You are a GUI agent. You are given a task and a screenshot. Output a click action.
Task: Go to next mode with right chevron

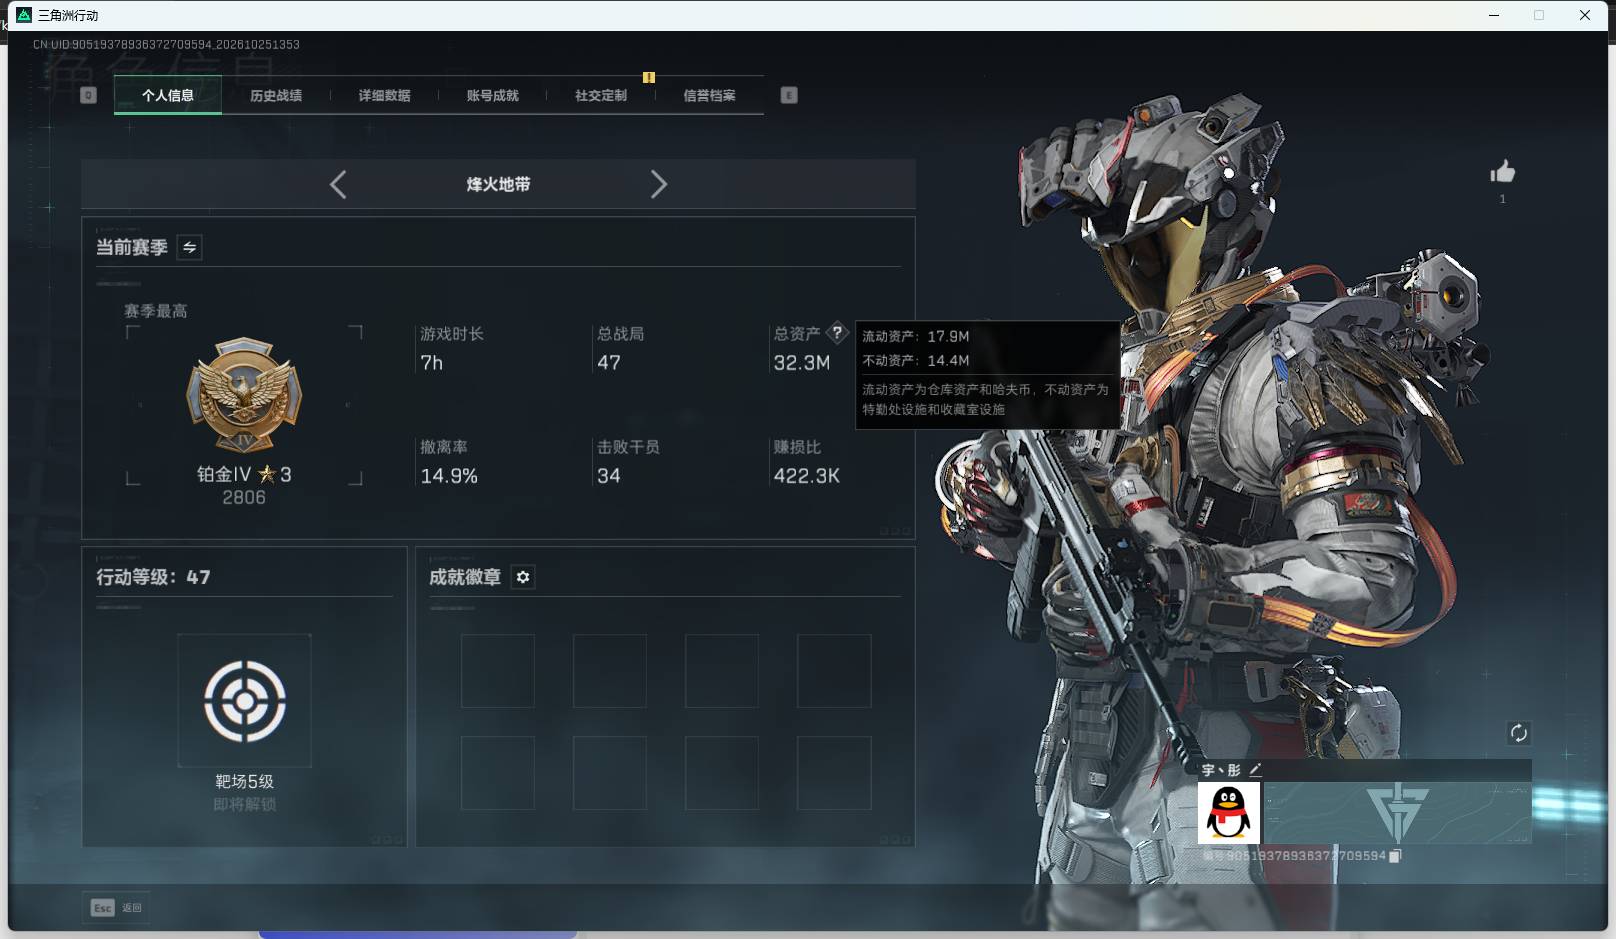click(x=658, y=184)
